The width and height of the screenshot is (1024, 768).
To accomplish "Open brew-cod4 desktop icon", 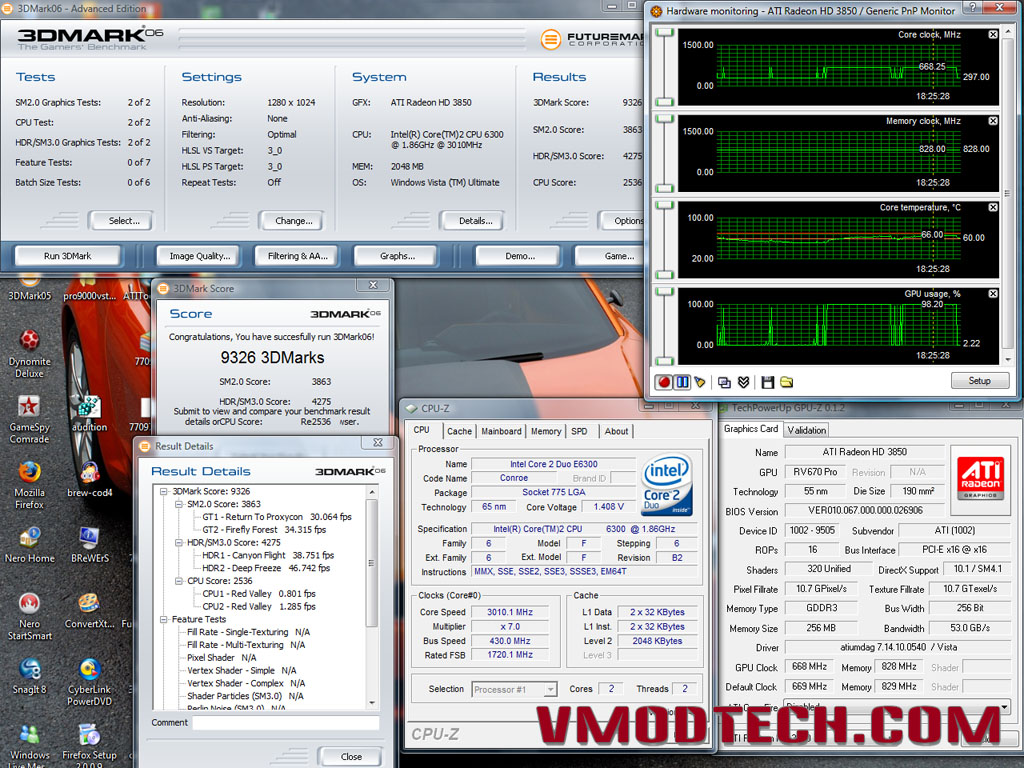I will click(x=89, y=479).
